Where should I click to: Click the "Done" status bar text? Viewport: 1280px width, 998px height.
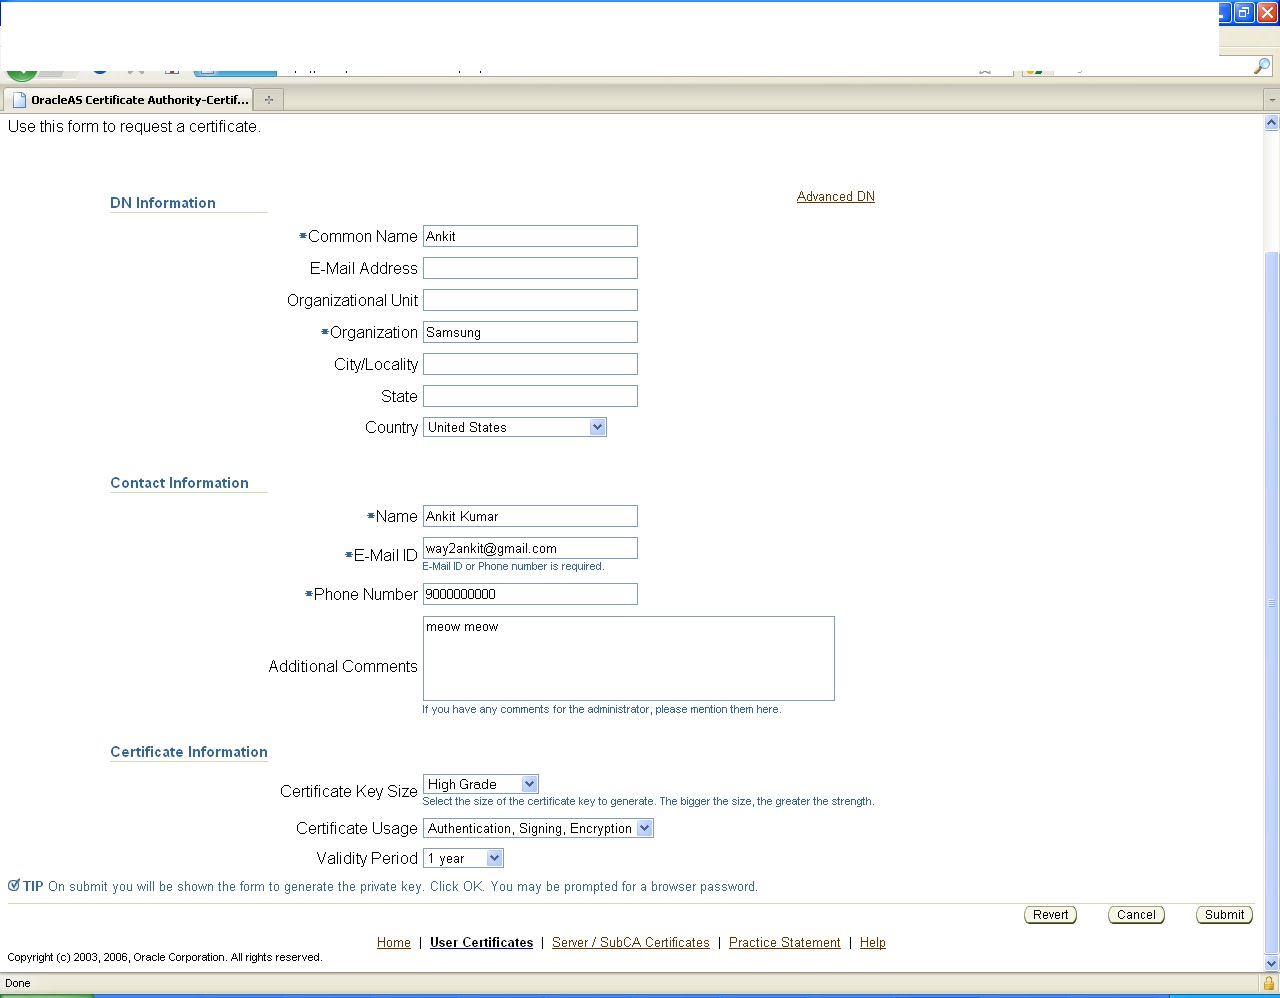coord(18,983)
